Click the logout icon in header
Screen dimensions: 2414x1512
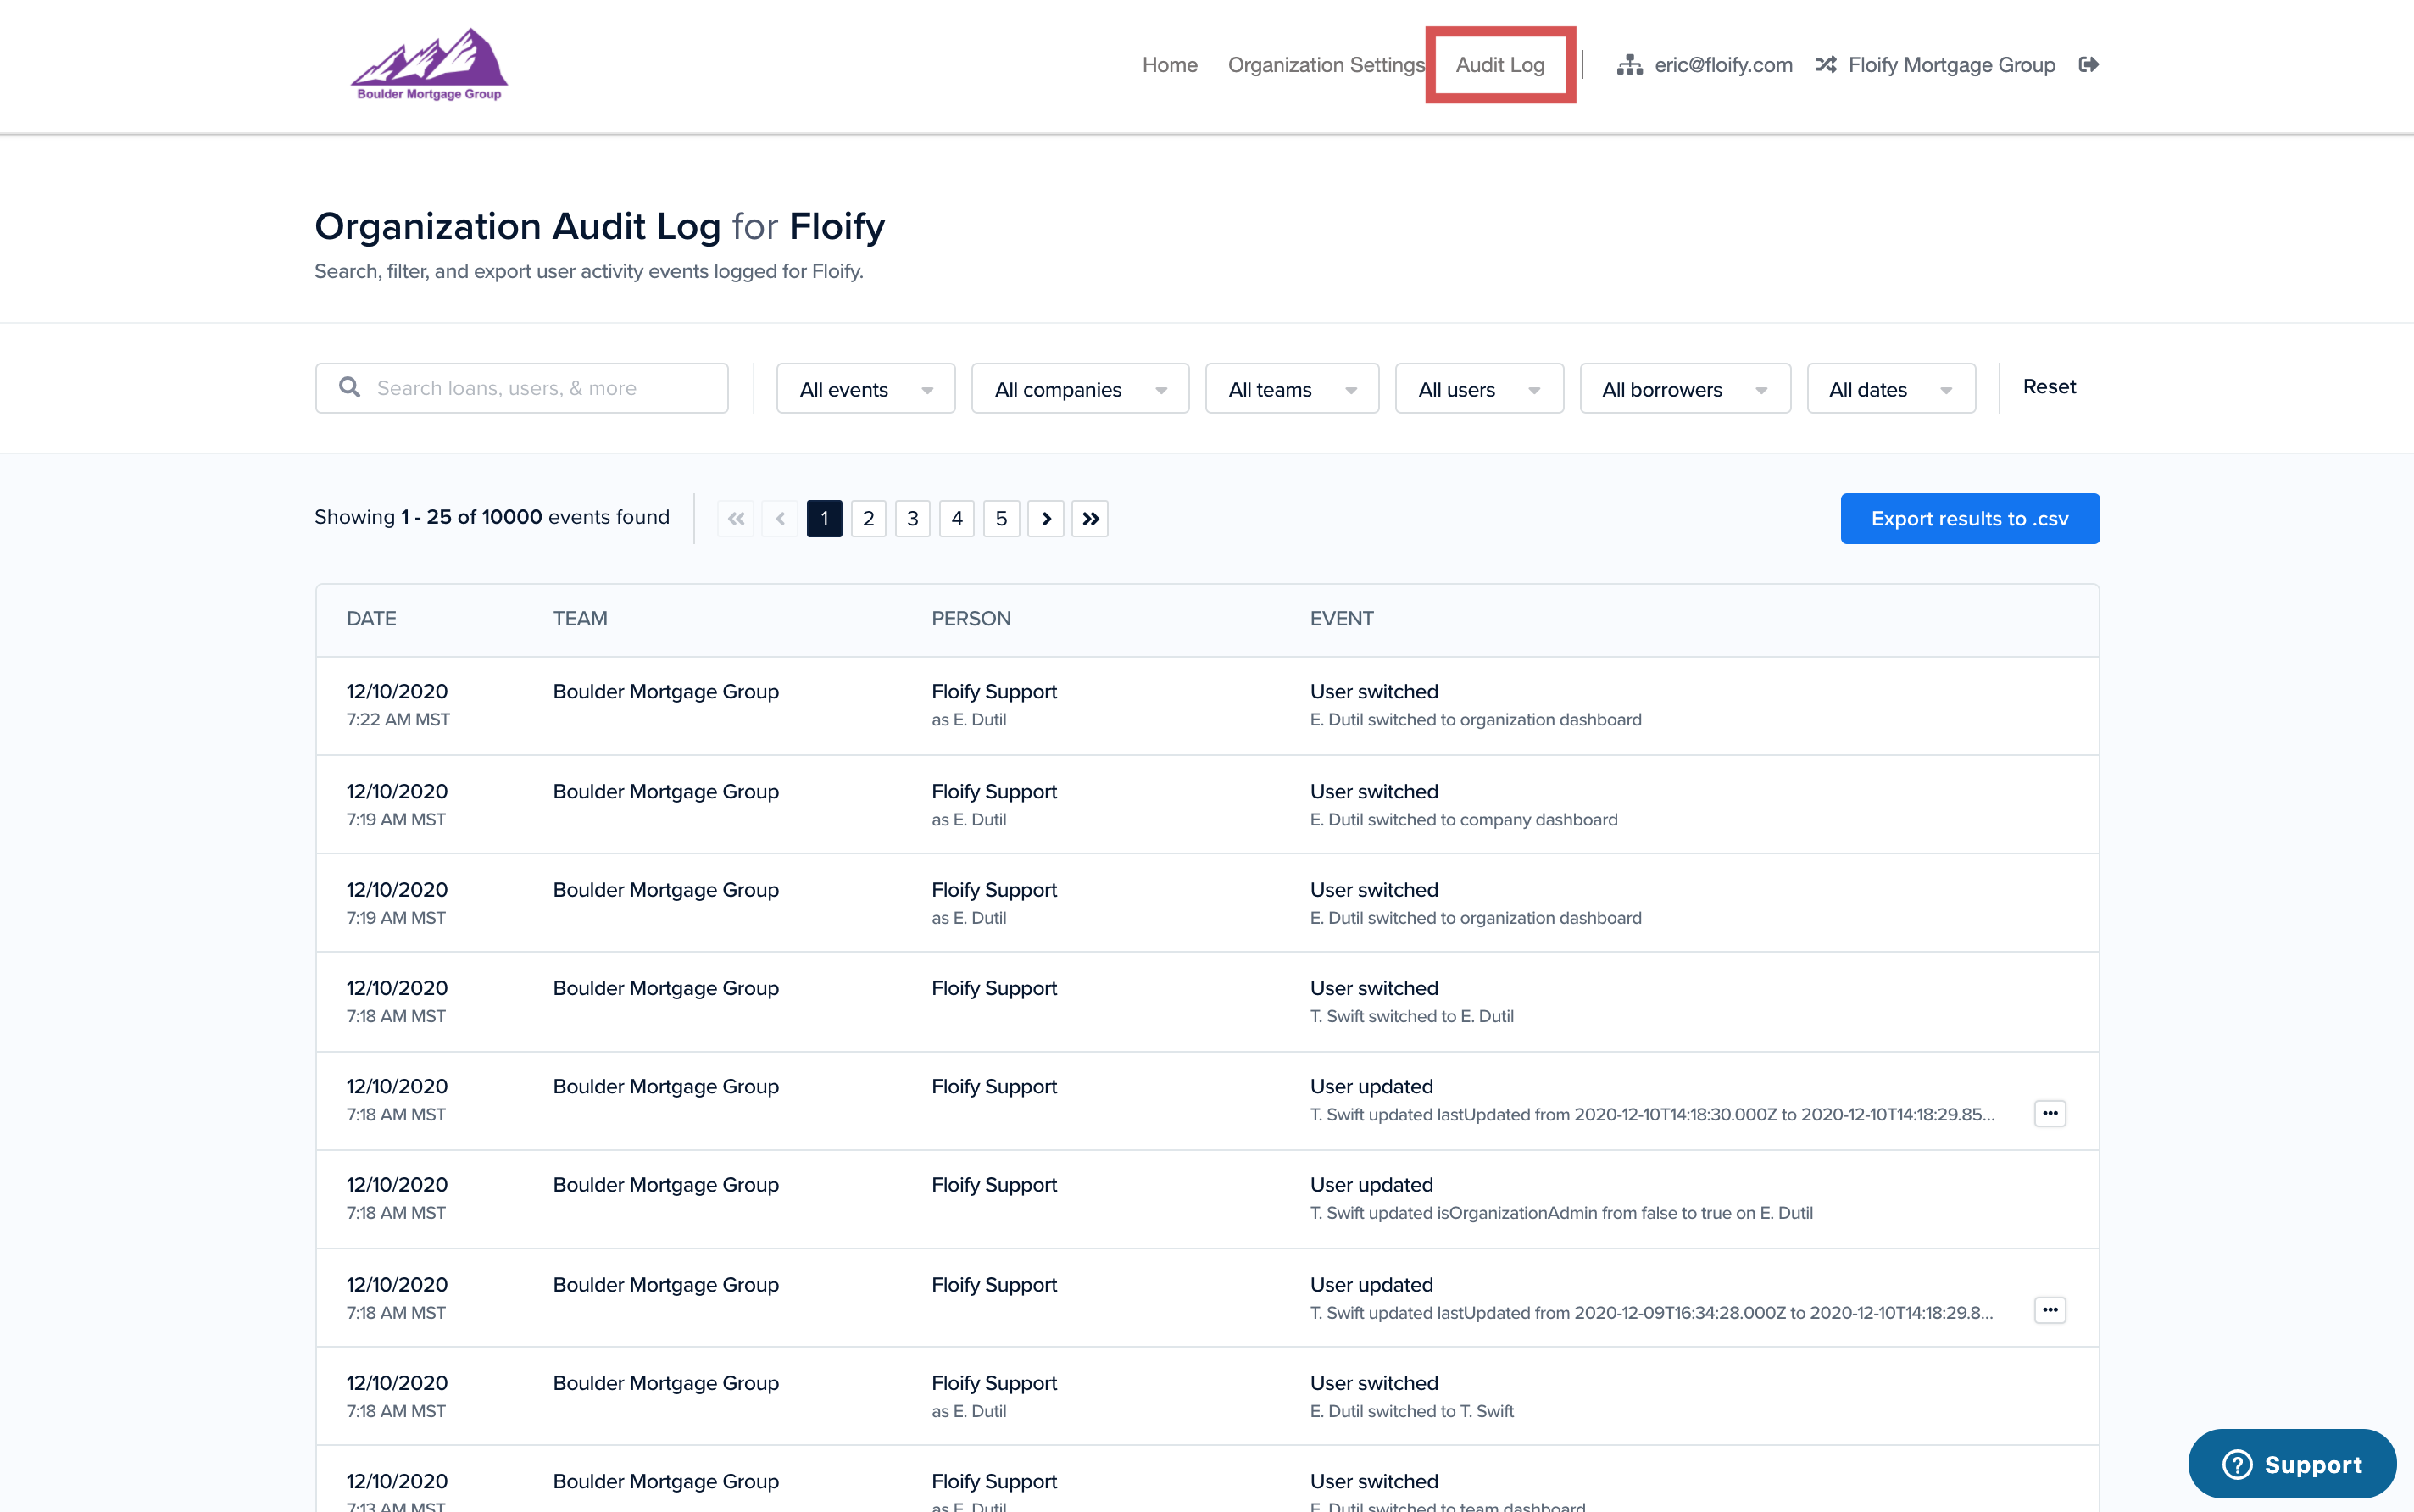2088,65
